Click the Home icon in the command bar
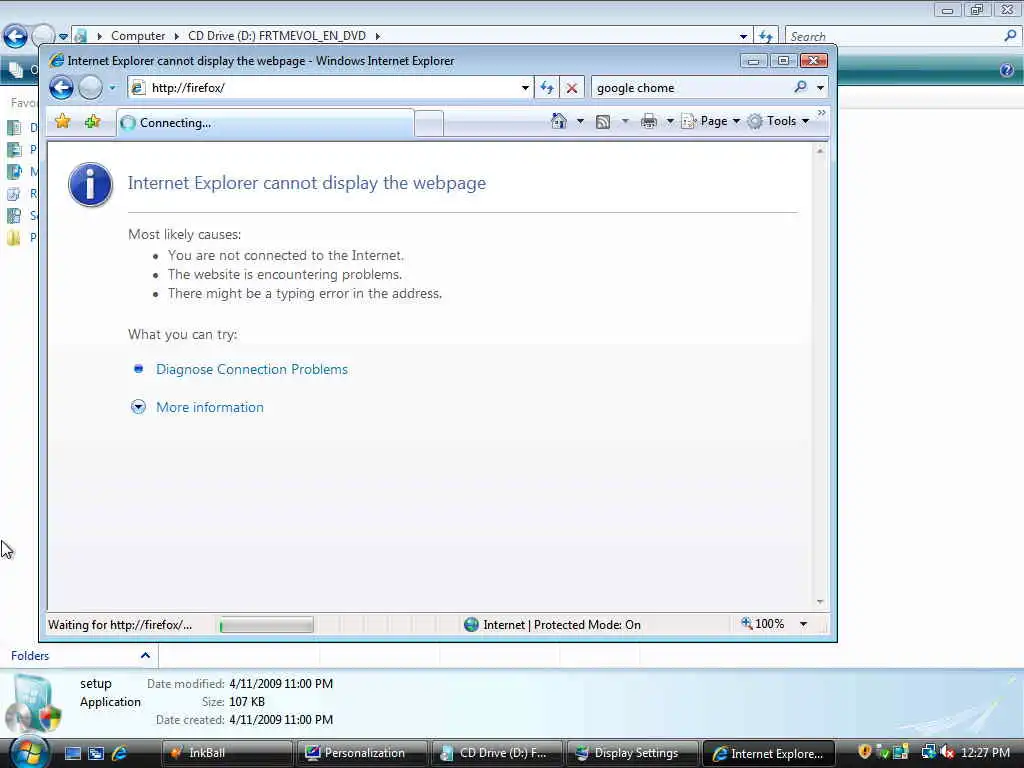The image size is (1024, 768). point(558,121)
